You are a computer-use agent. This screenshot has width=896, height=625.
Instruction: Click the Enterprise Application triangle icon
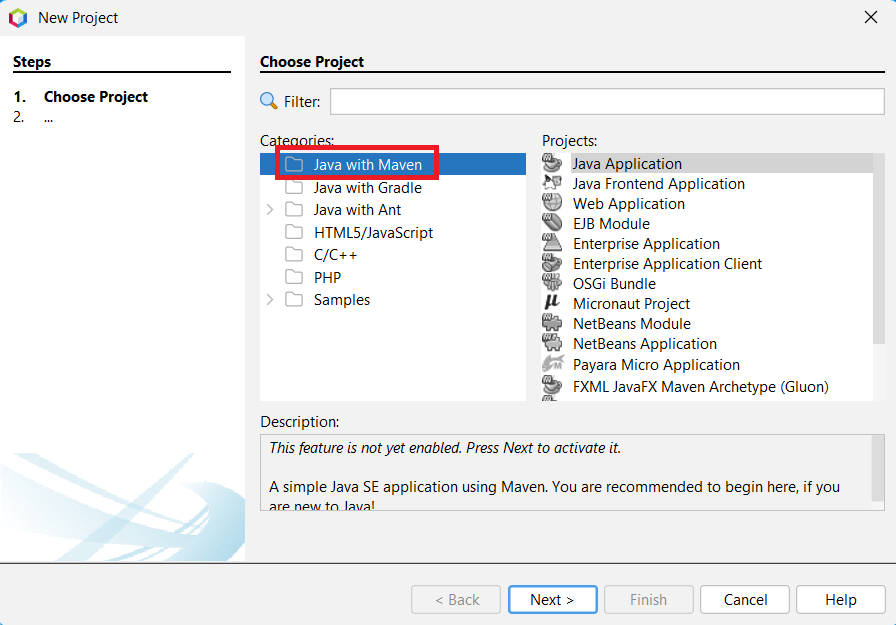pos(552,243)
